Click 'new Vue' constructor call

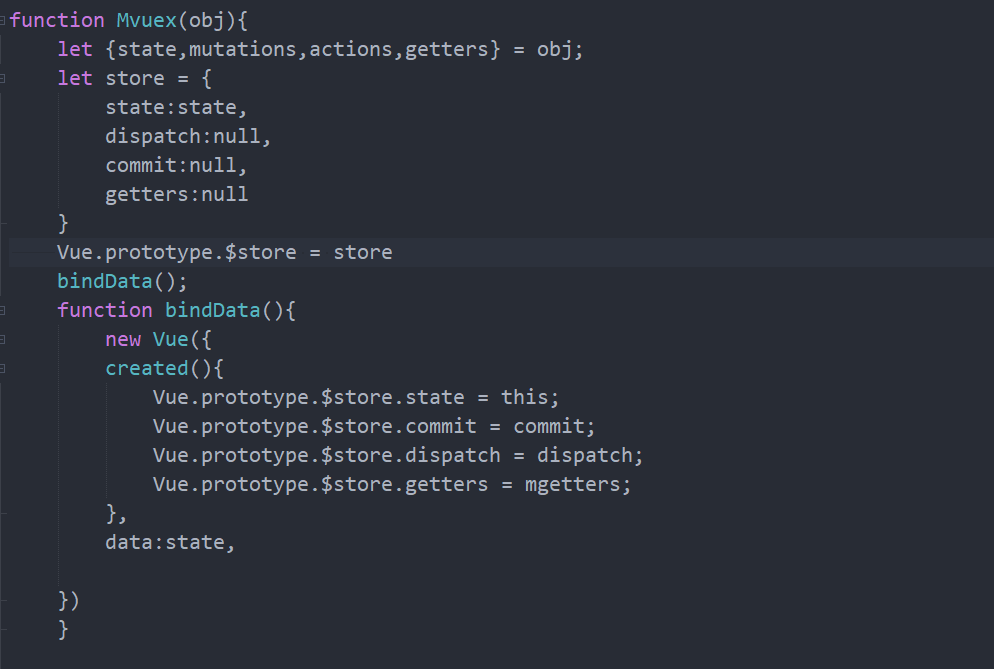[x=152, y=339]
